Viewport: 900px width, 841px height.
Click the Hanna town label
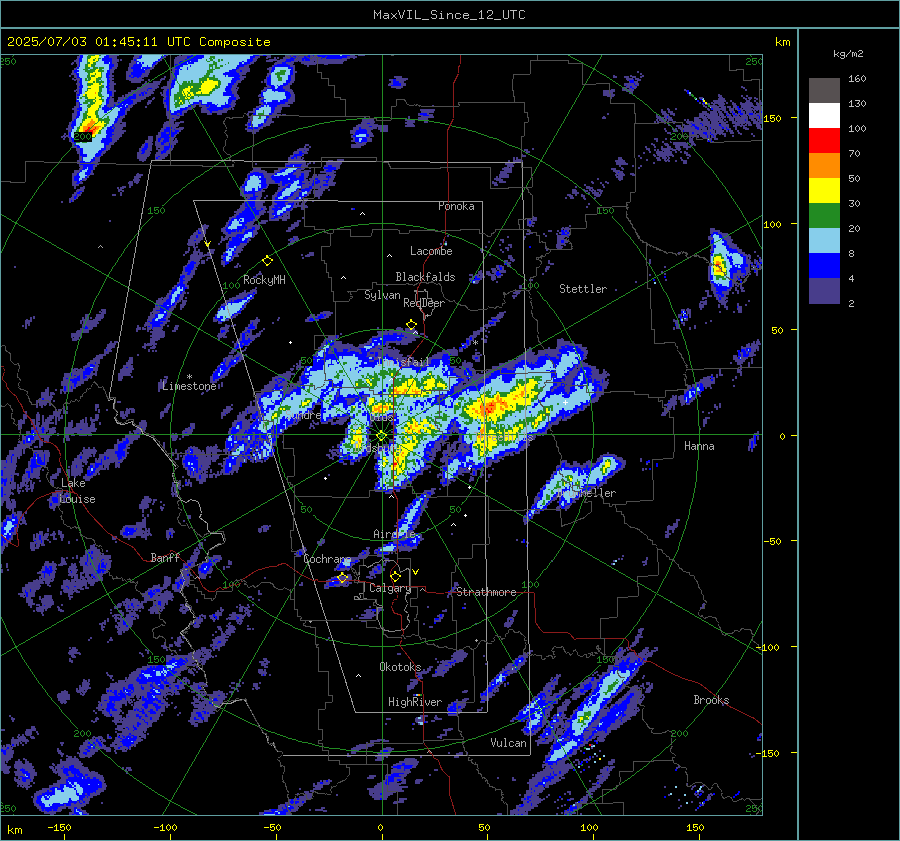[699, 446]
